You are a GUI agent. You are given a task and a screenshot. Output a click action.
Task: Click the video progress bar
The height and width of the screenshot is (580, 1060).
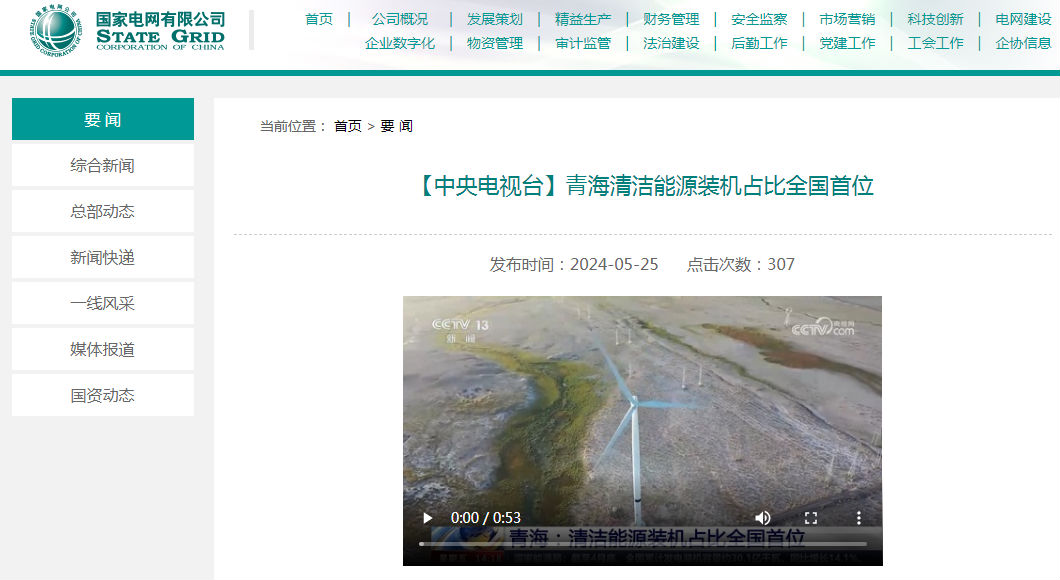click(642, 543)
